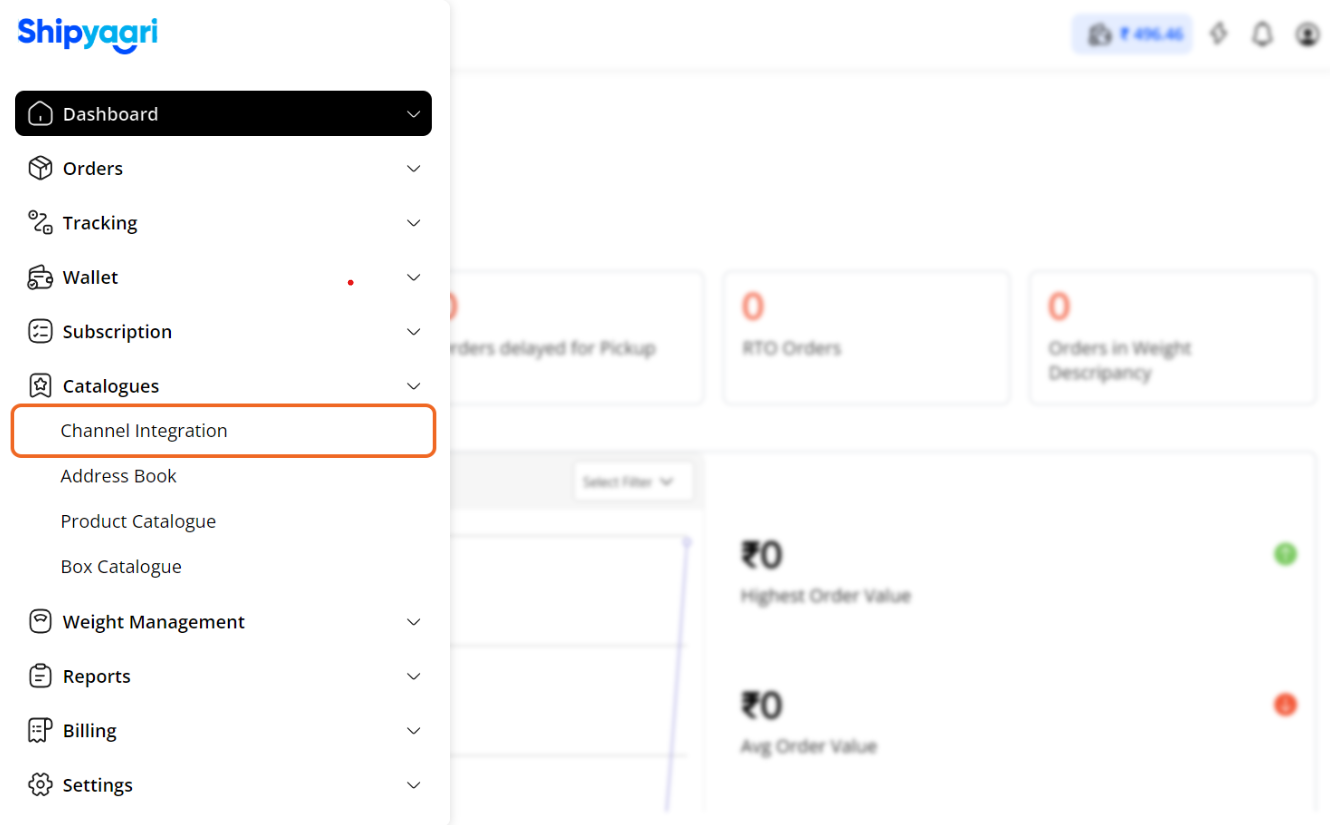Click the Reports clipboard icon
This screenshot has height=825, width=1330.
(40, 676)
